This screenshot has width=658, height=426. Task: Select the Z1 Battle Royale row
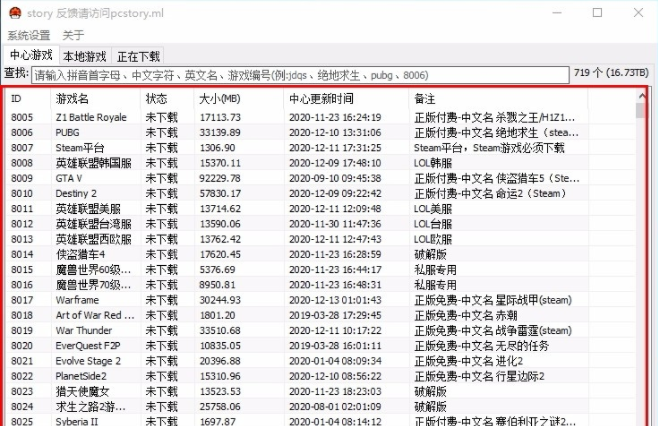pos(321,117)
